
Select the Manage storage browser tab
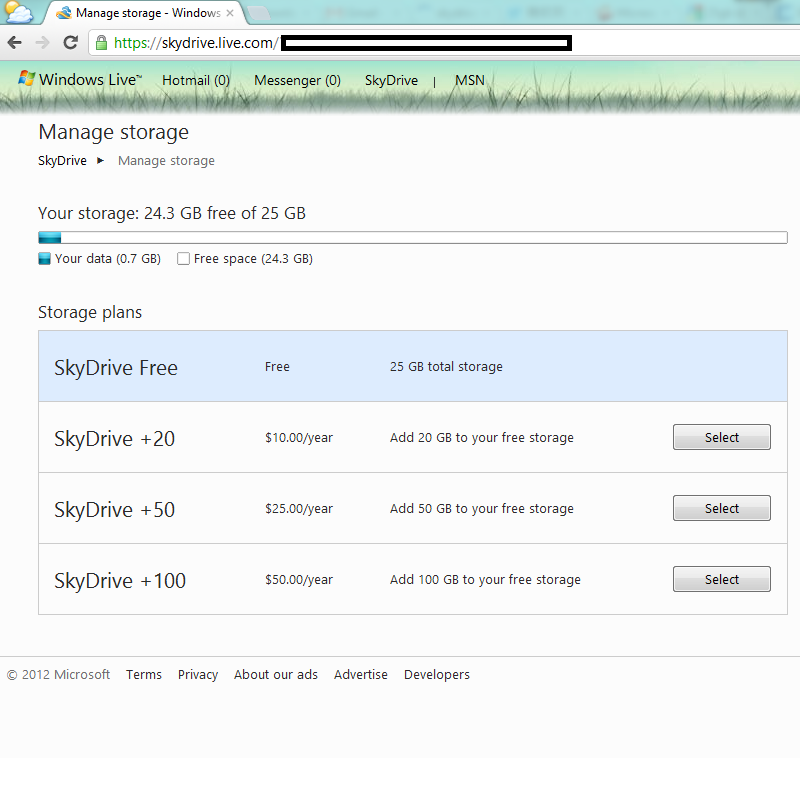click(x=143, y=13)
